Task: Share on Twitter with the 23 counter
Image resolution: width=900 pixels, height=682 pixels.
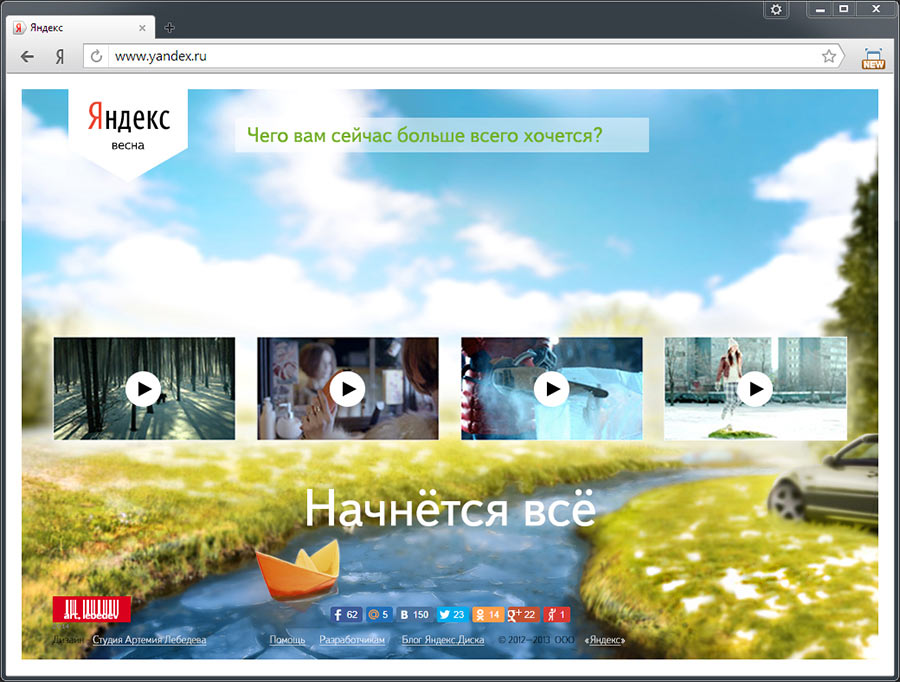Action: point(453,615)
